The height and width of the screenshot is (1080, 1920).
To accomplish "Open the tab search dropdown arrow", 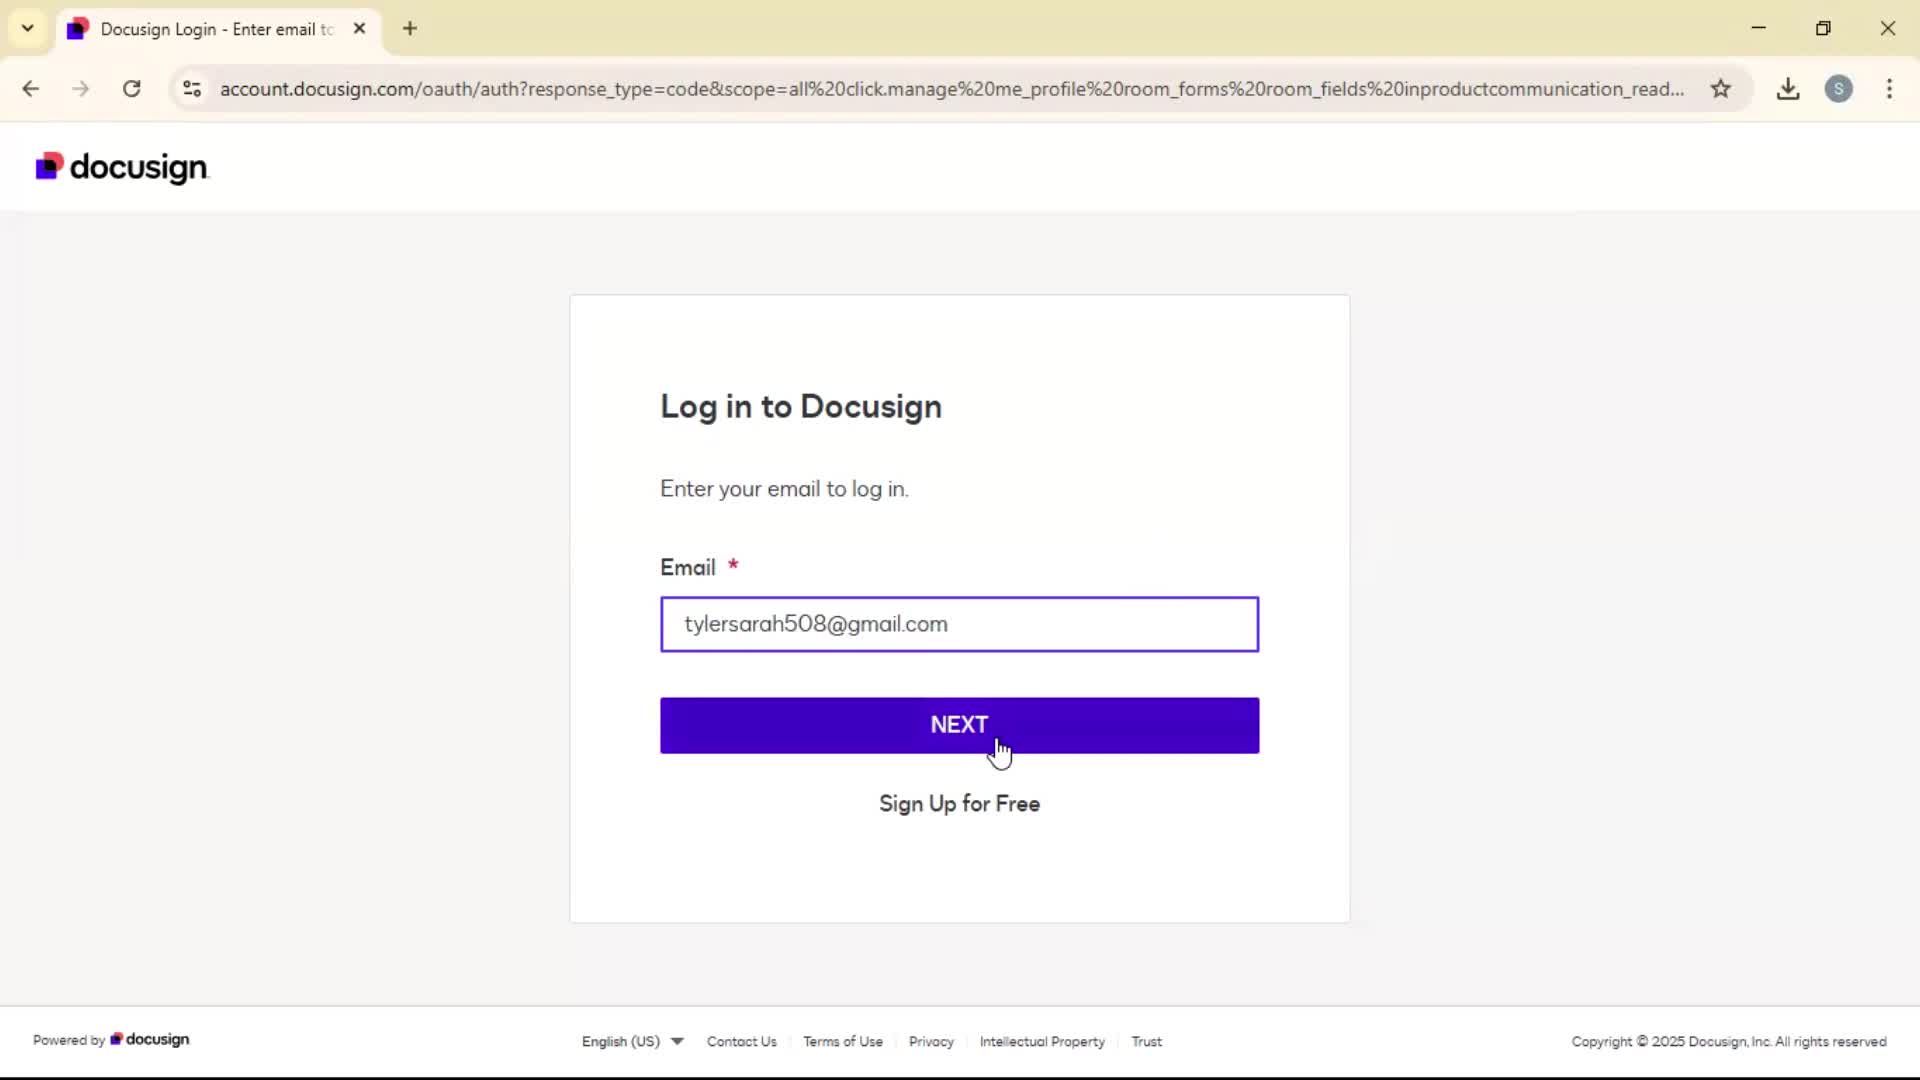I will (28, 28).
